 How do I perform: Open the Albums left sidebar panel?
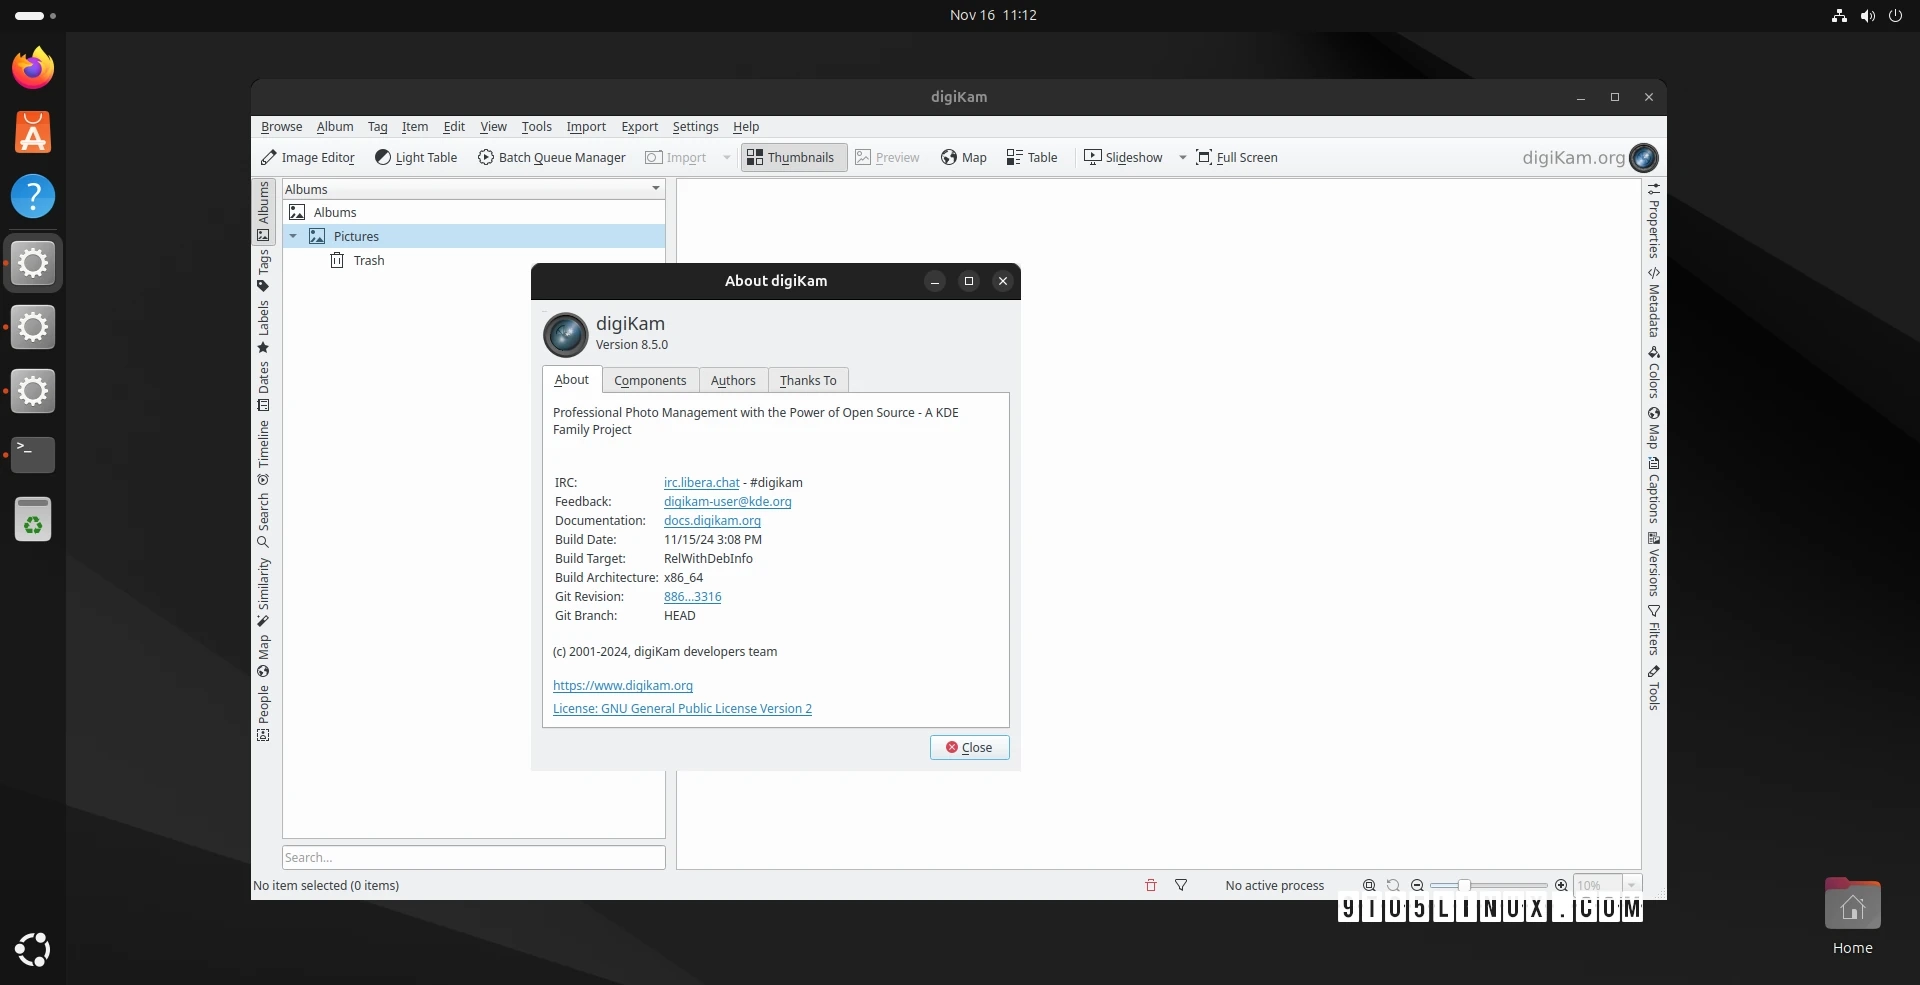(x=263, y=211)
